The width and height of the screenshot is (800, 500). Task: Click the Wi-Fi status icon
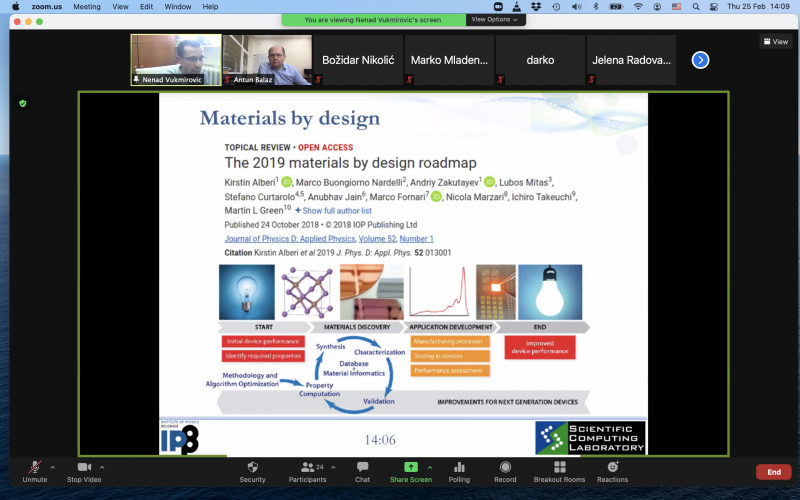[638, 7]
